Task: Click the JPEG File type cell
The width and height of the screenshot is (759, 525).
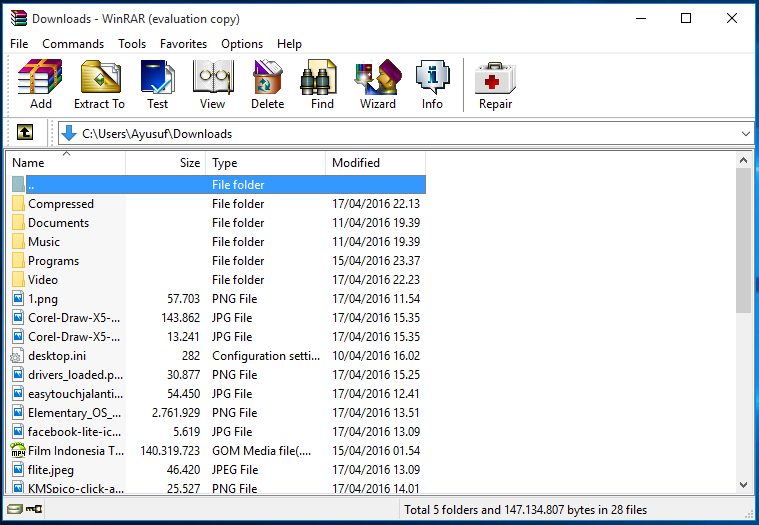Action: pyautogui.click(x=235, y=470)
